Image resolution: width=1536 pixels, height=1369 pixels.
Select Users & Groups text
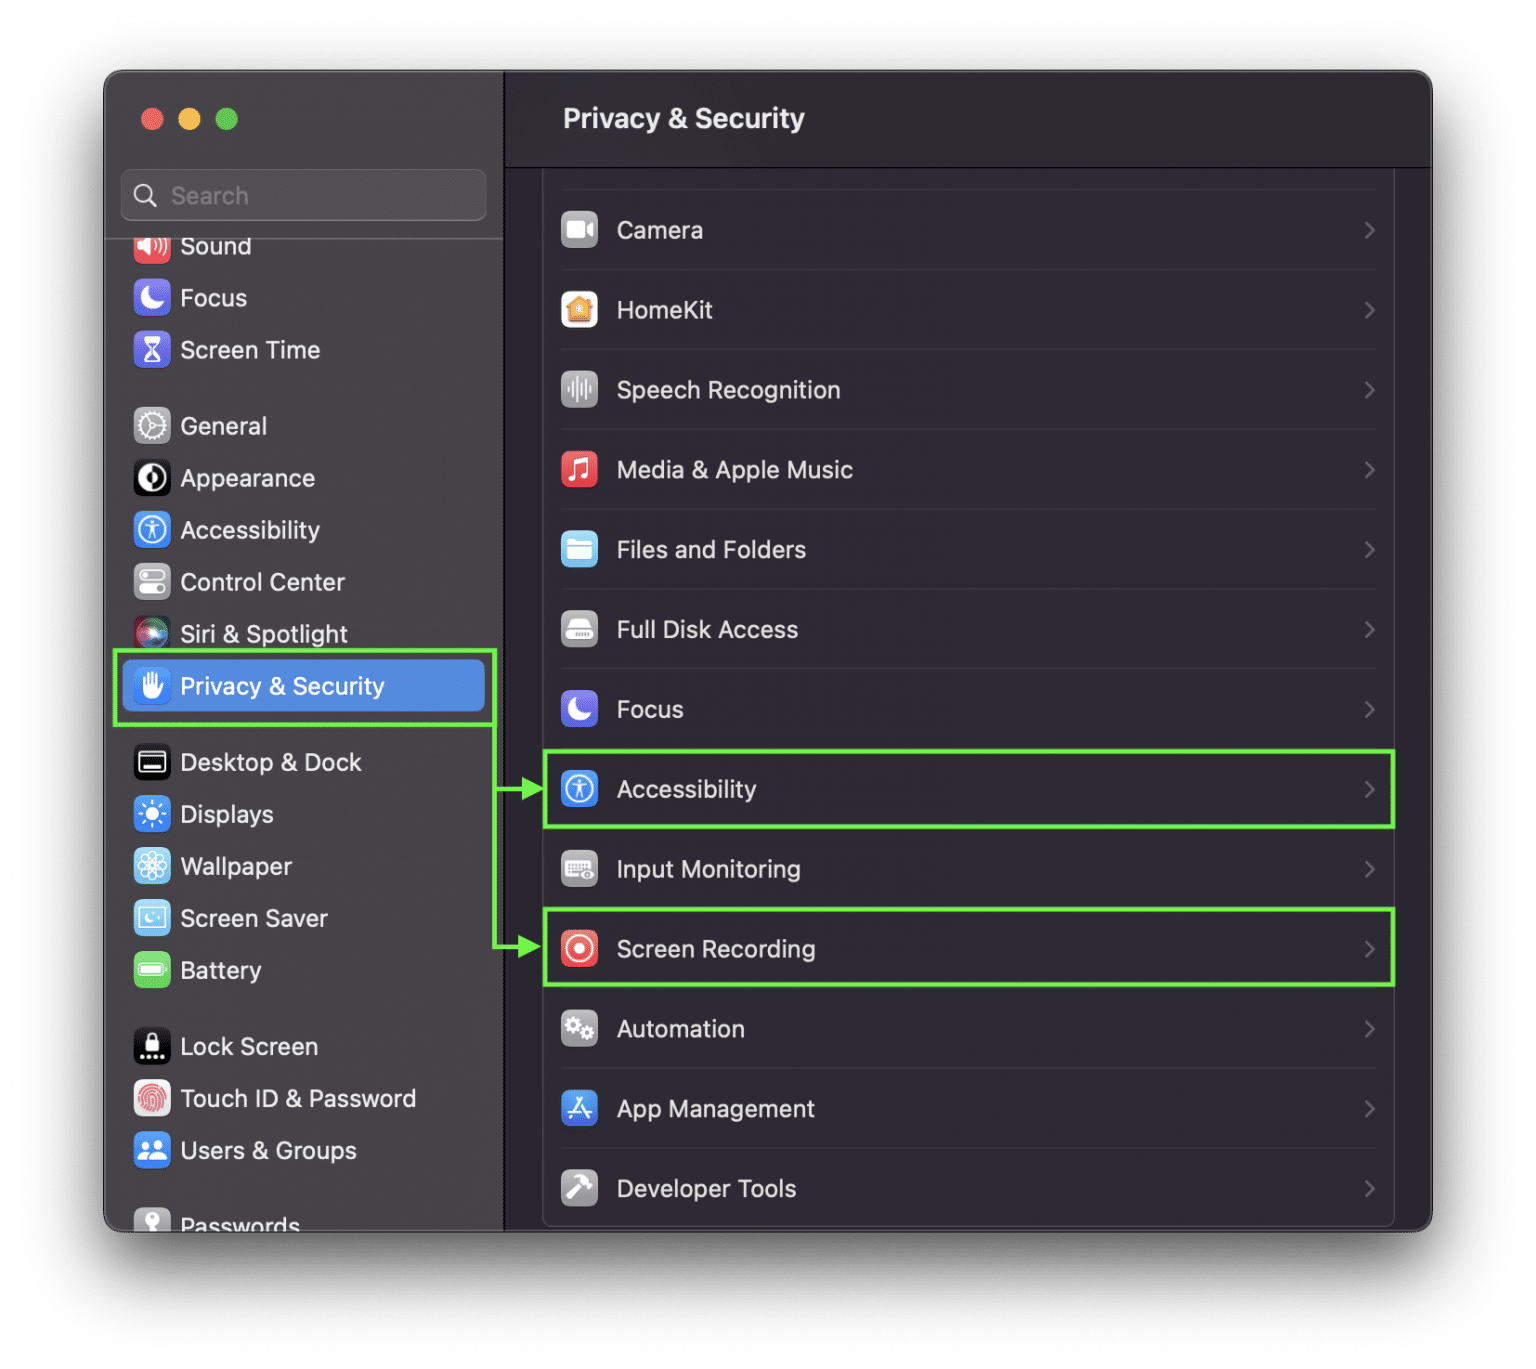(268, 1150)
